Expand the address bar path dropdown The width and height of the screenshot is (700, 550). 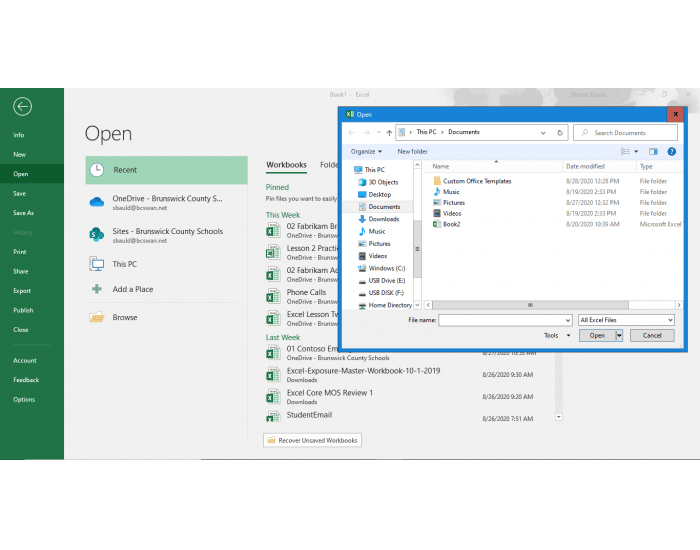click(x=543, y=133)
